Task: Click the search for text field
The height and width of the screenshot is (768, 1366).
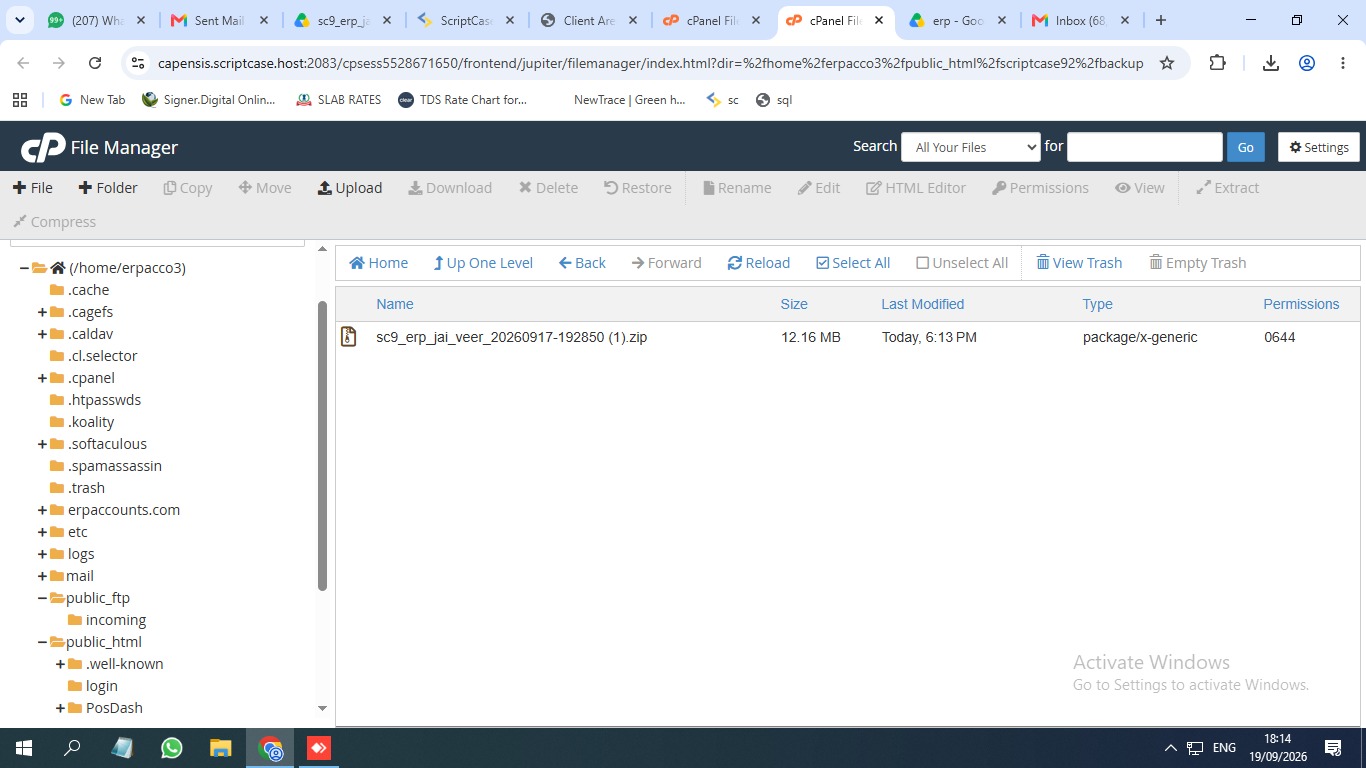Action: click(1145, 147)
